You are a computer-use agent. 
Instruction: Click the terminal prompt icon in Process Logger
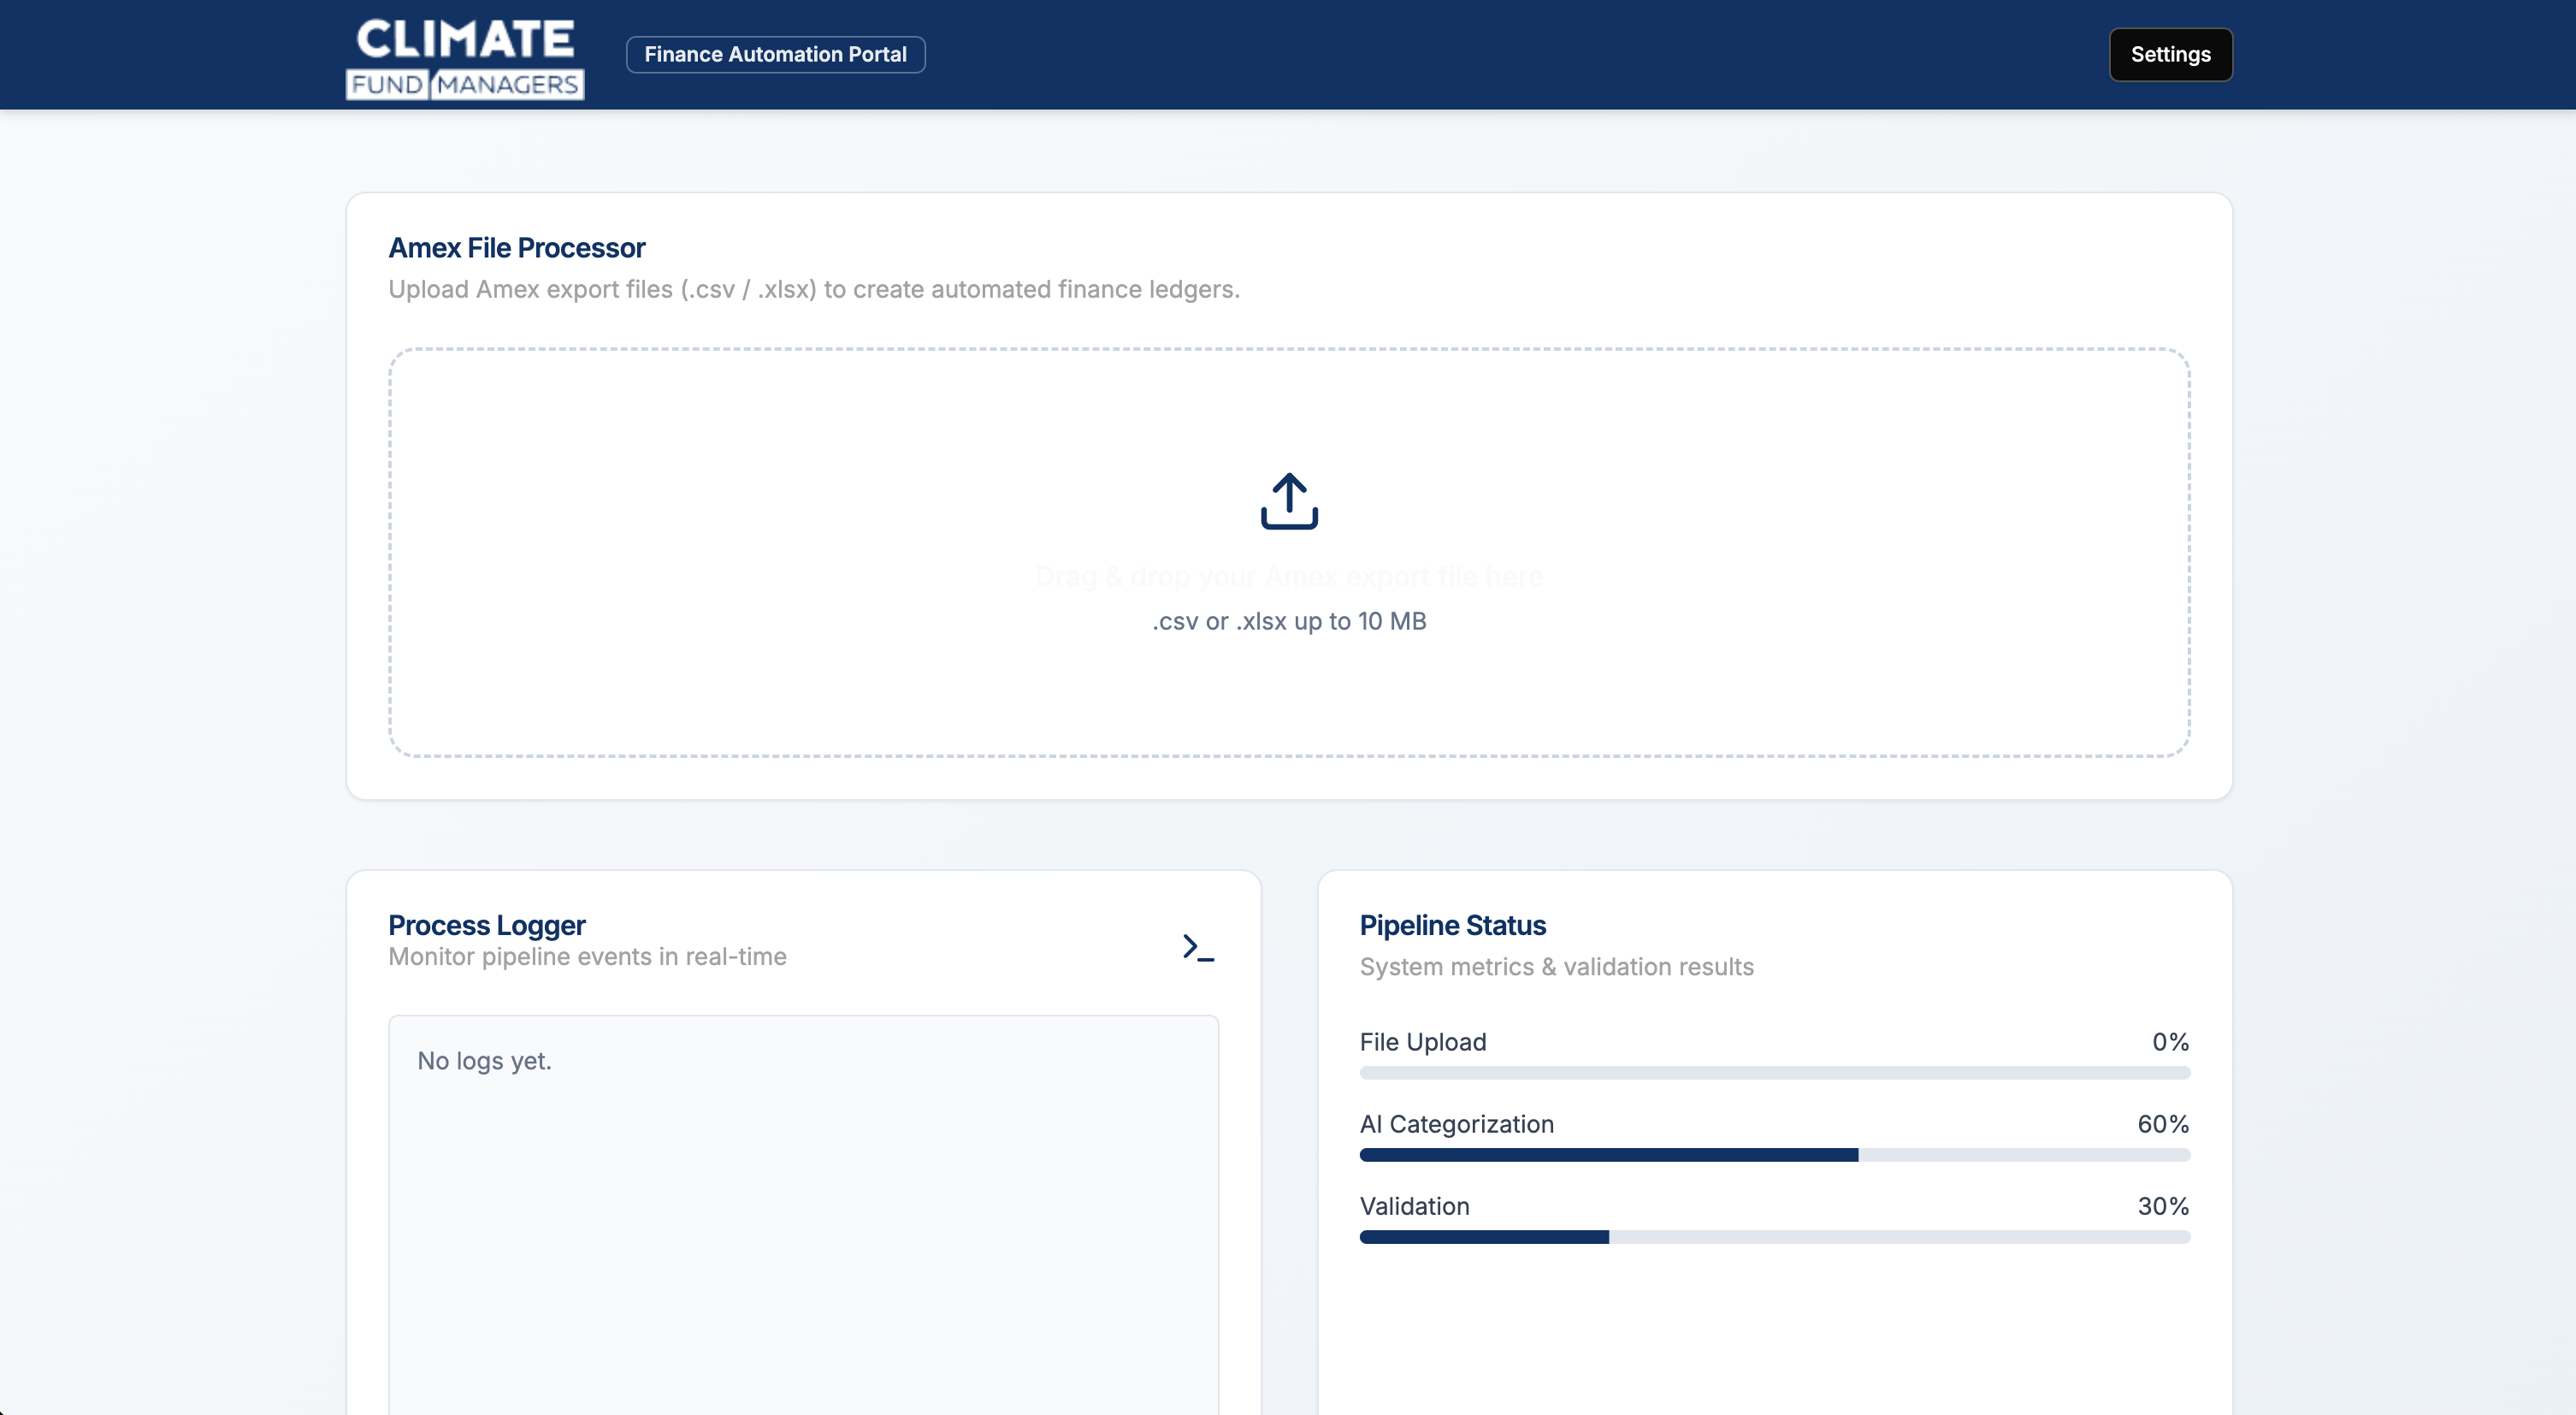pos(1197,947)
